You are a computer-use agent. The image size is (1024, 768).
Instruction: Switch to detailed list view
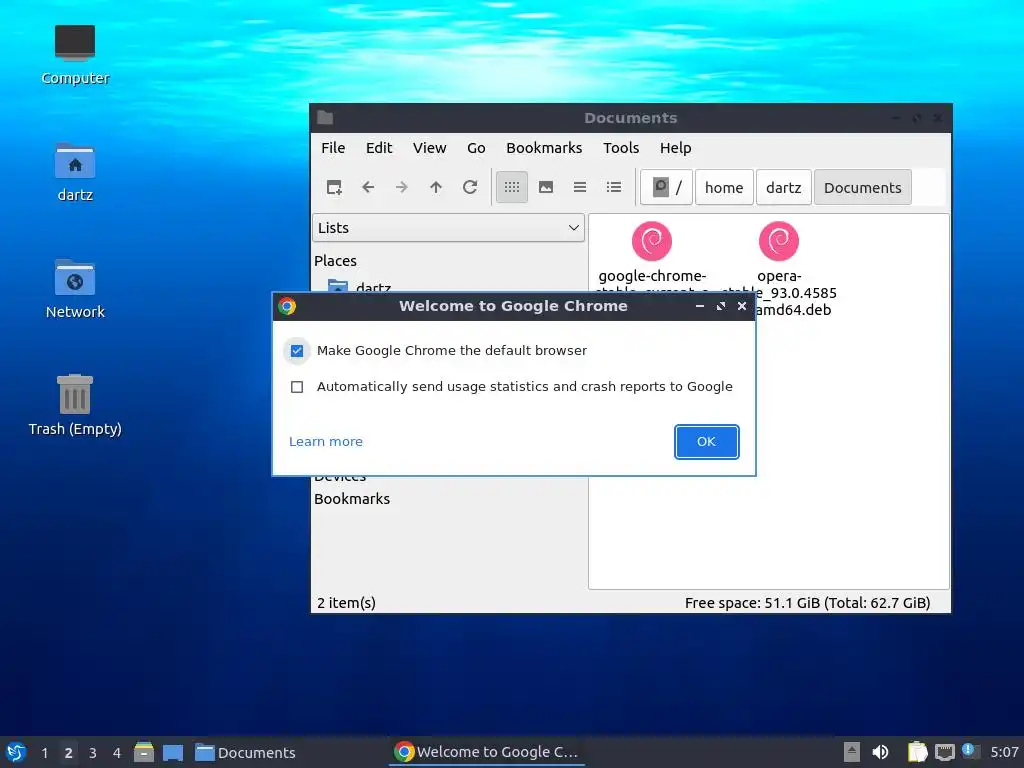(x=614, y=187)
